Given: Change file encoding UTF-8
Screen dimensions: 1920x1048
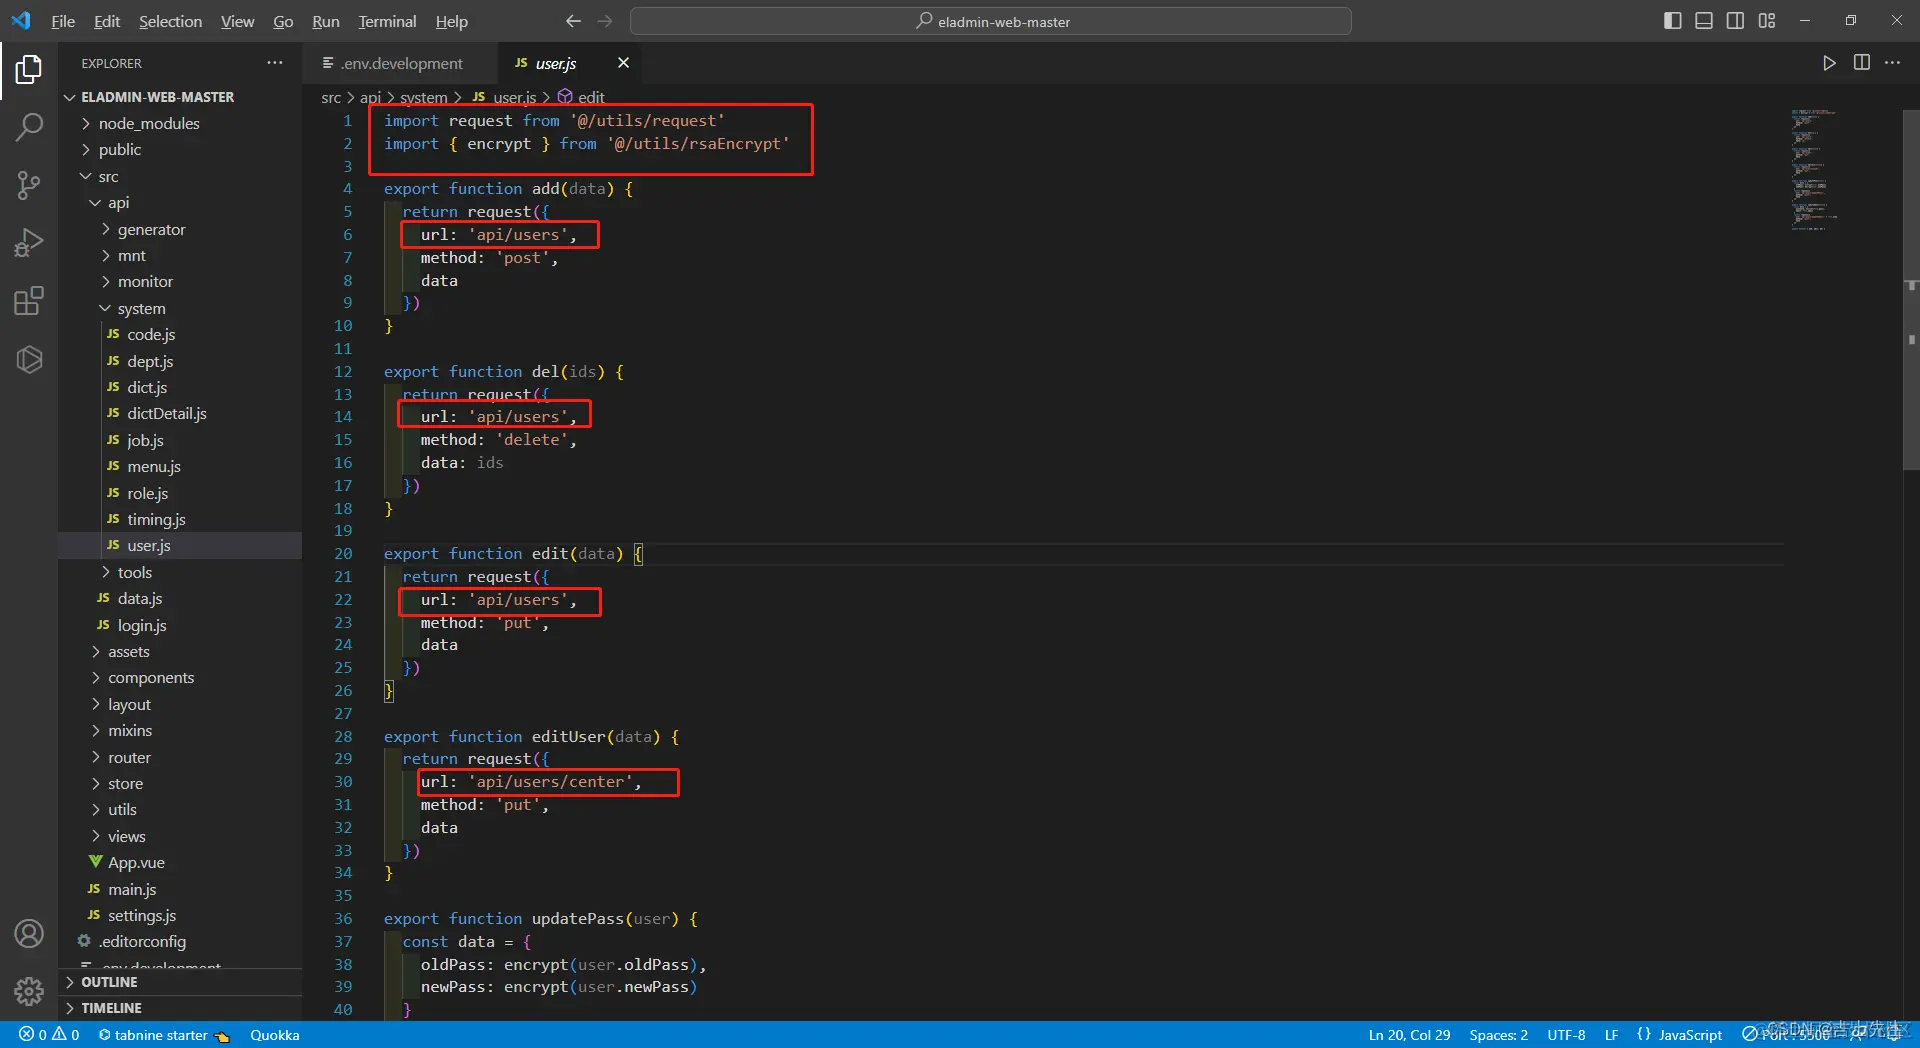Looking at the screenshot, I should (1566, 1035).
